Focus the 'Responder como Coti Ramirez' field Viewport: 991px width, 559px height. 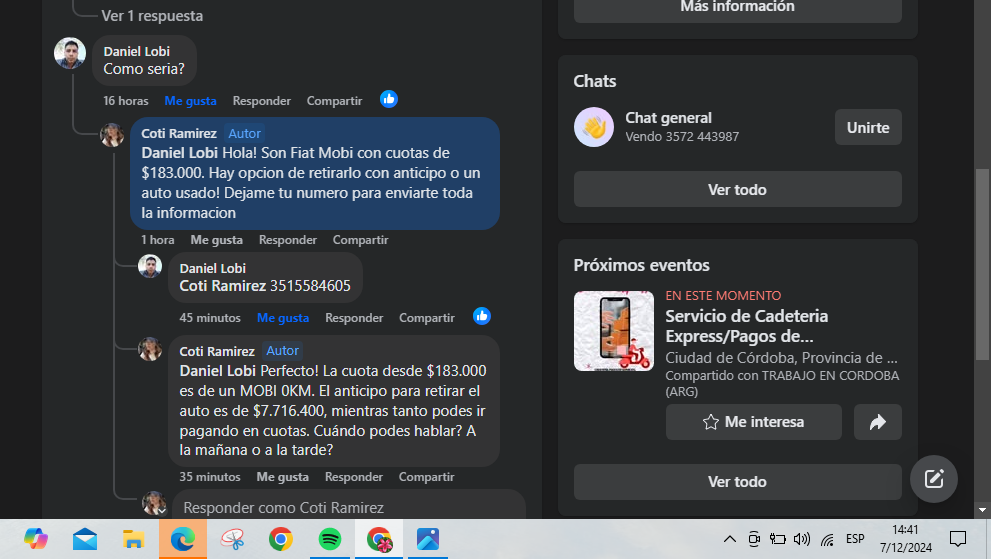pyautogui.click(x=349, y=507)
